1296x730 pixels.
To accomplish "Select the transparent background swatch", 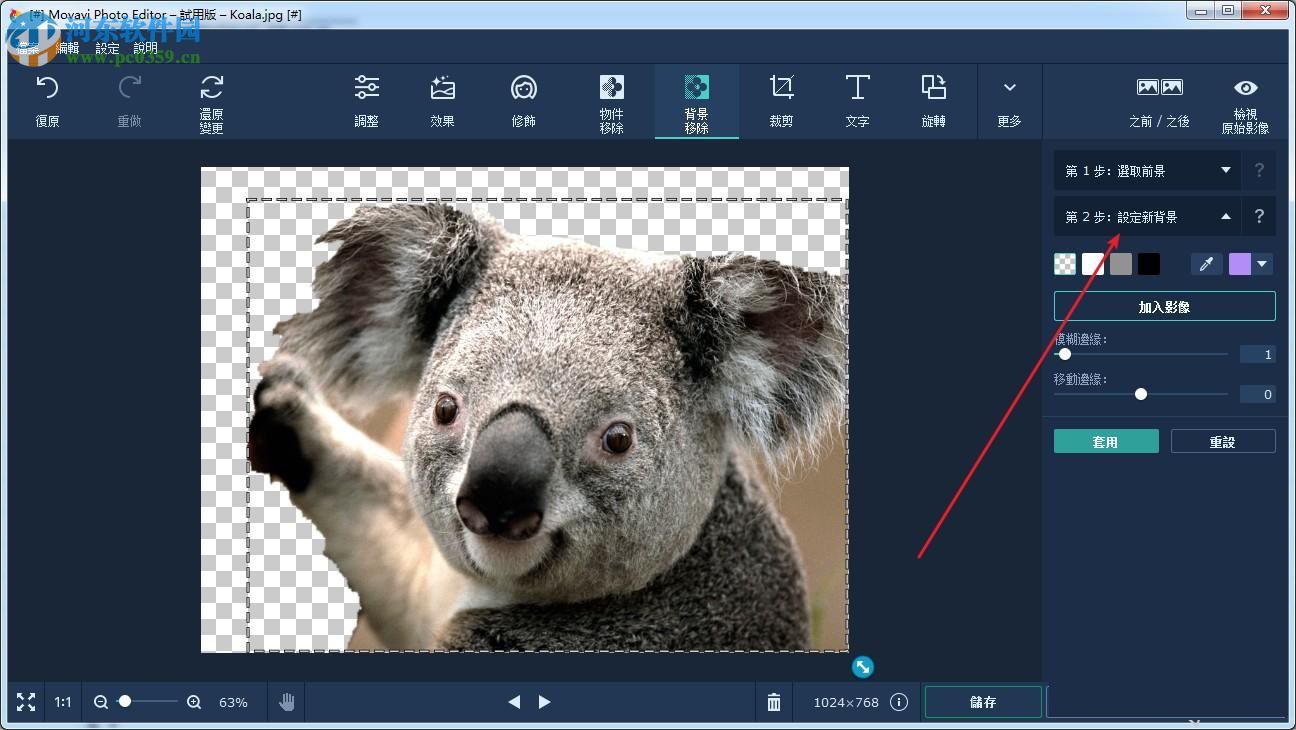I will click(x=1064, y=263).
